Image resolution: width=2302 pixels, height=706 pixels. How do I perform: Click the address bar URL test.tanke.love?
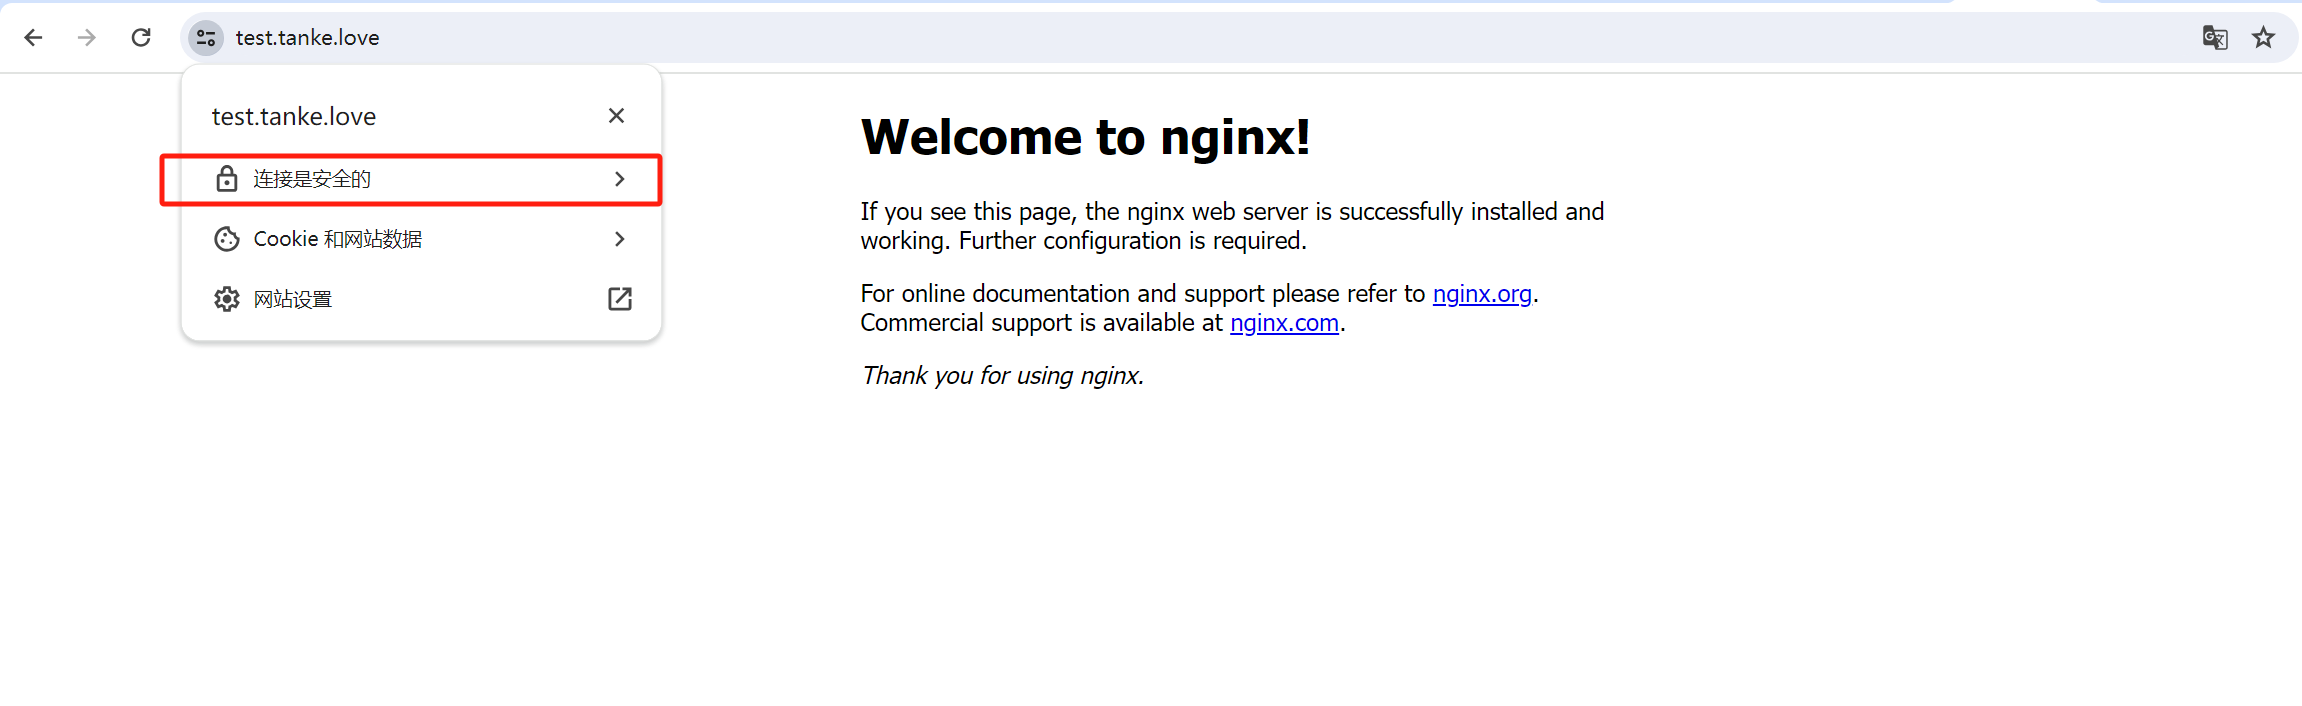pos(307,38)
